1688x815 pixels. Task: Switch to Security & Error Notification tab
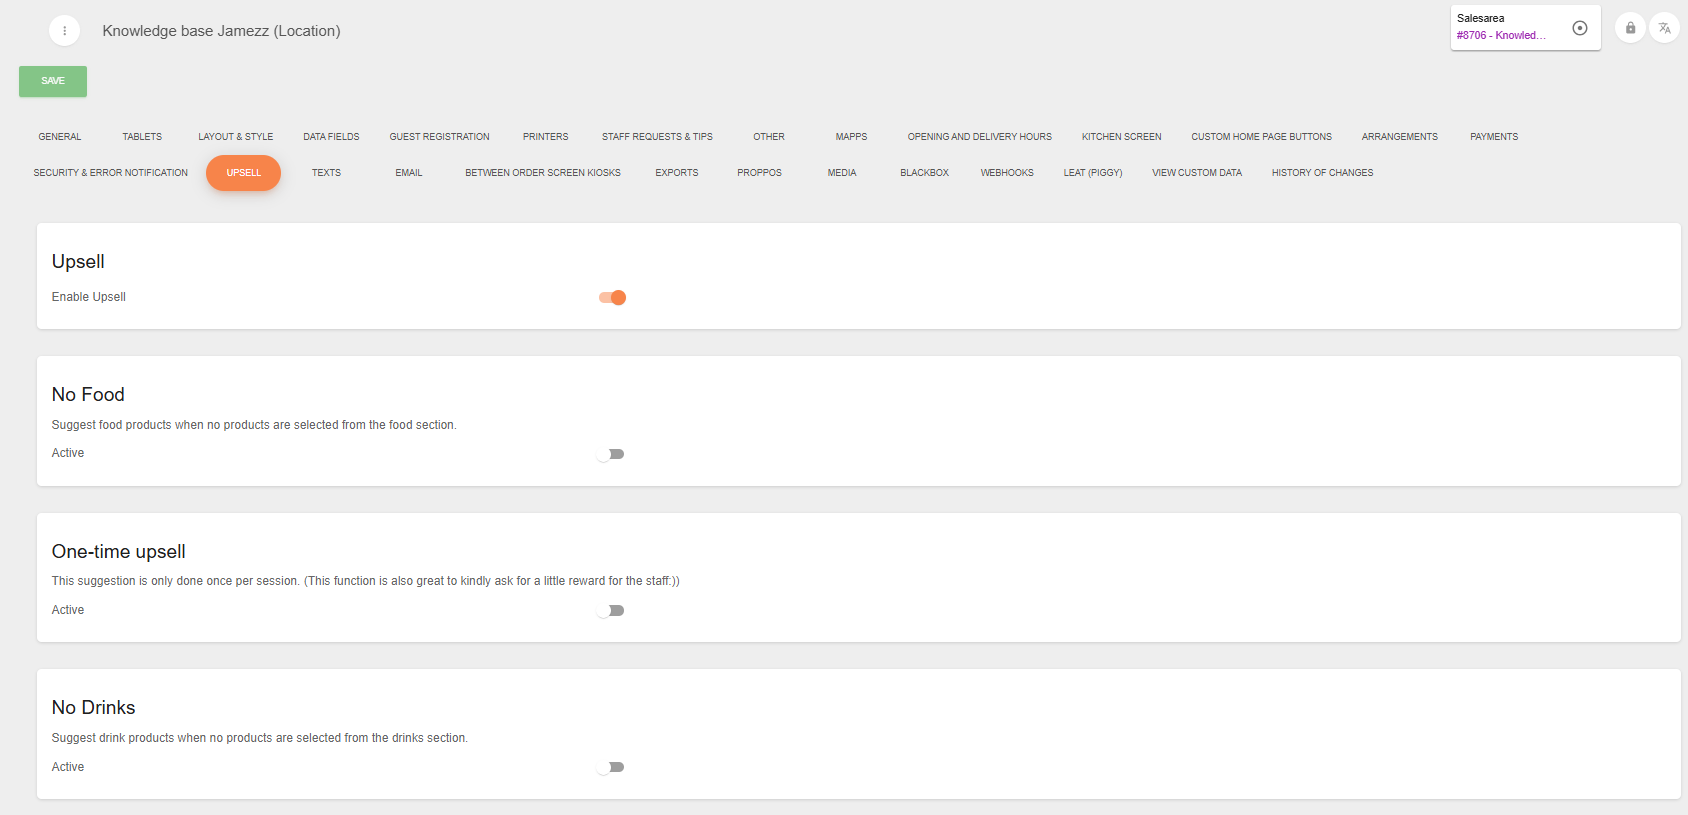coord(111,173)
